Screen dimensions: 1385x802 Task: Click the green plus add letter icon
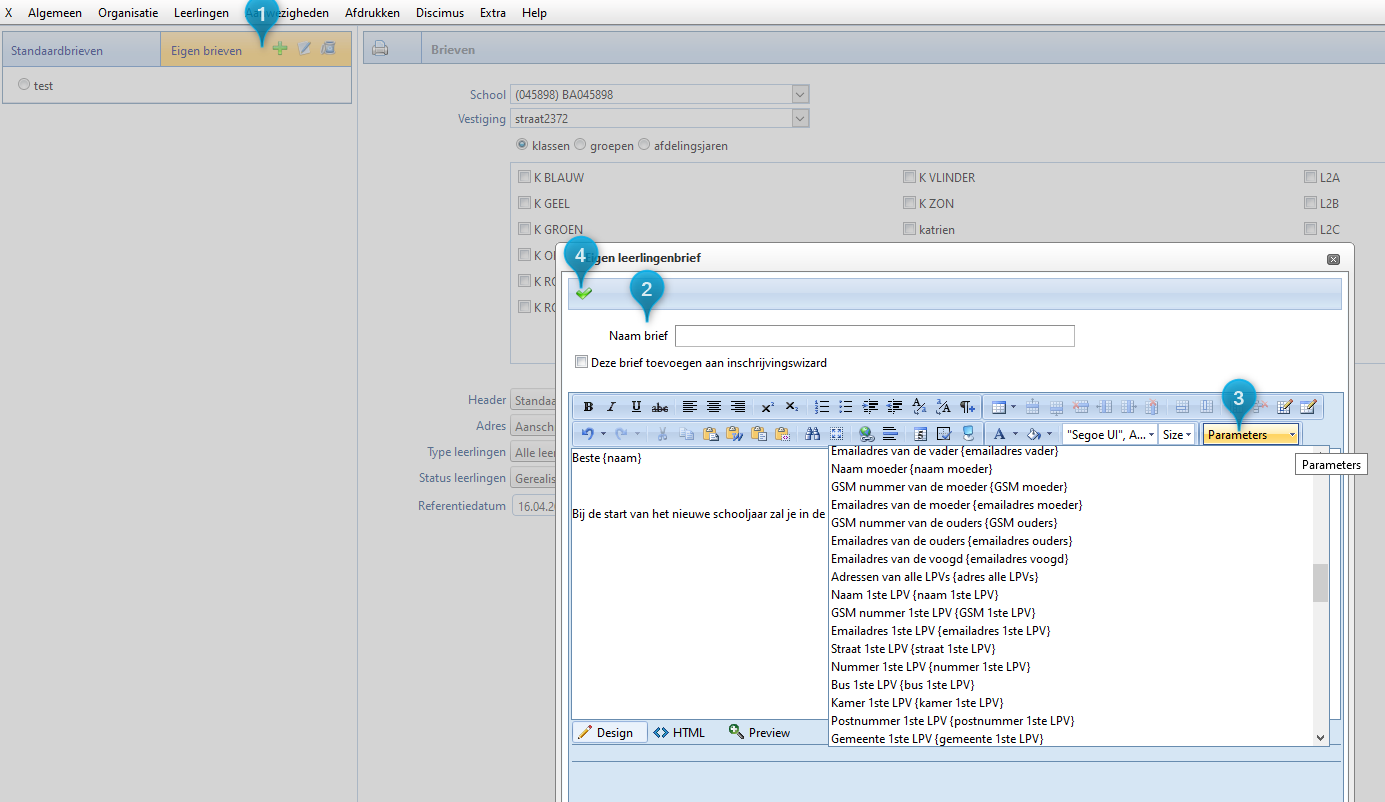click(280, 49)
